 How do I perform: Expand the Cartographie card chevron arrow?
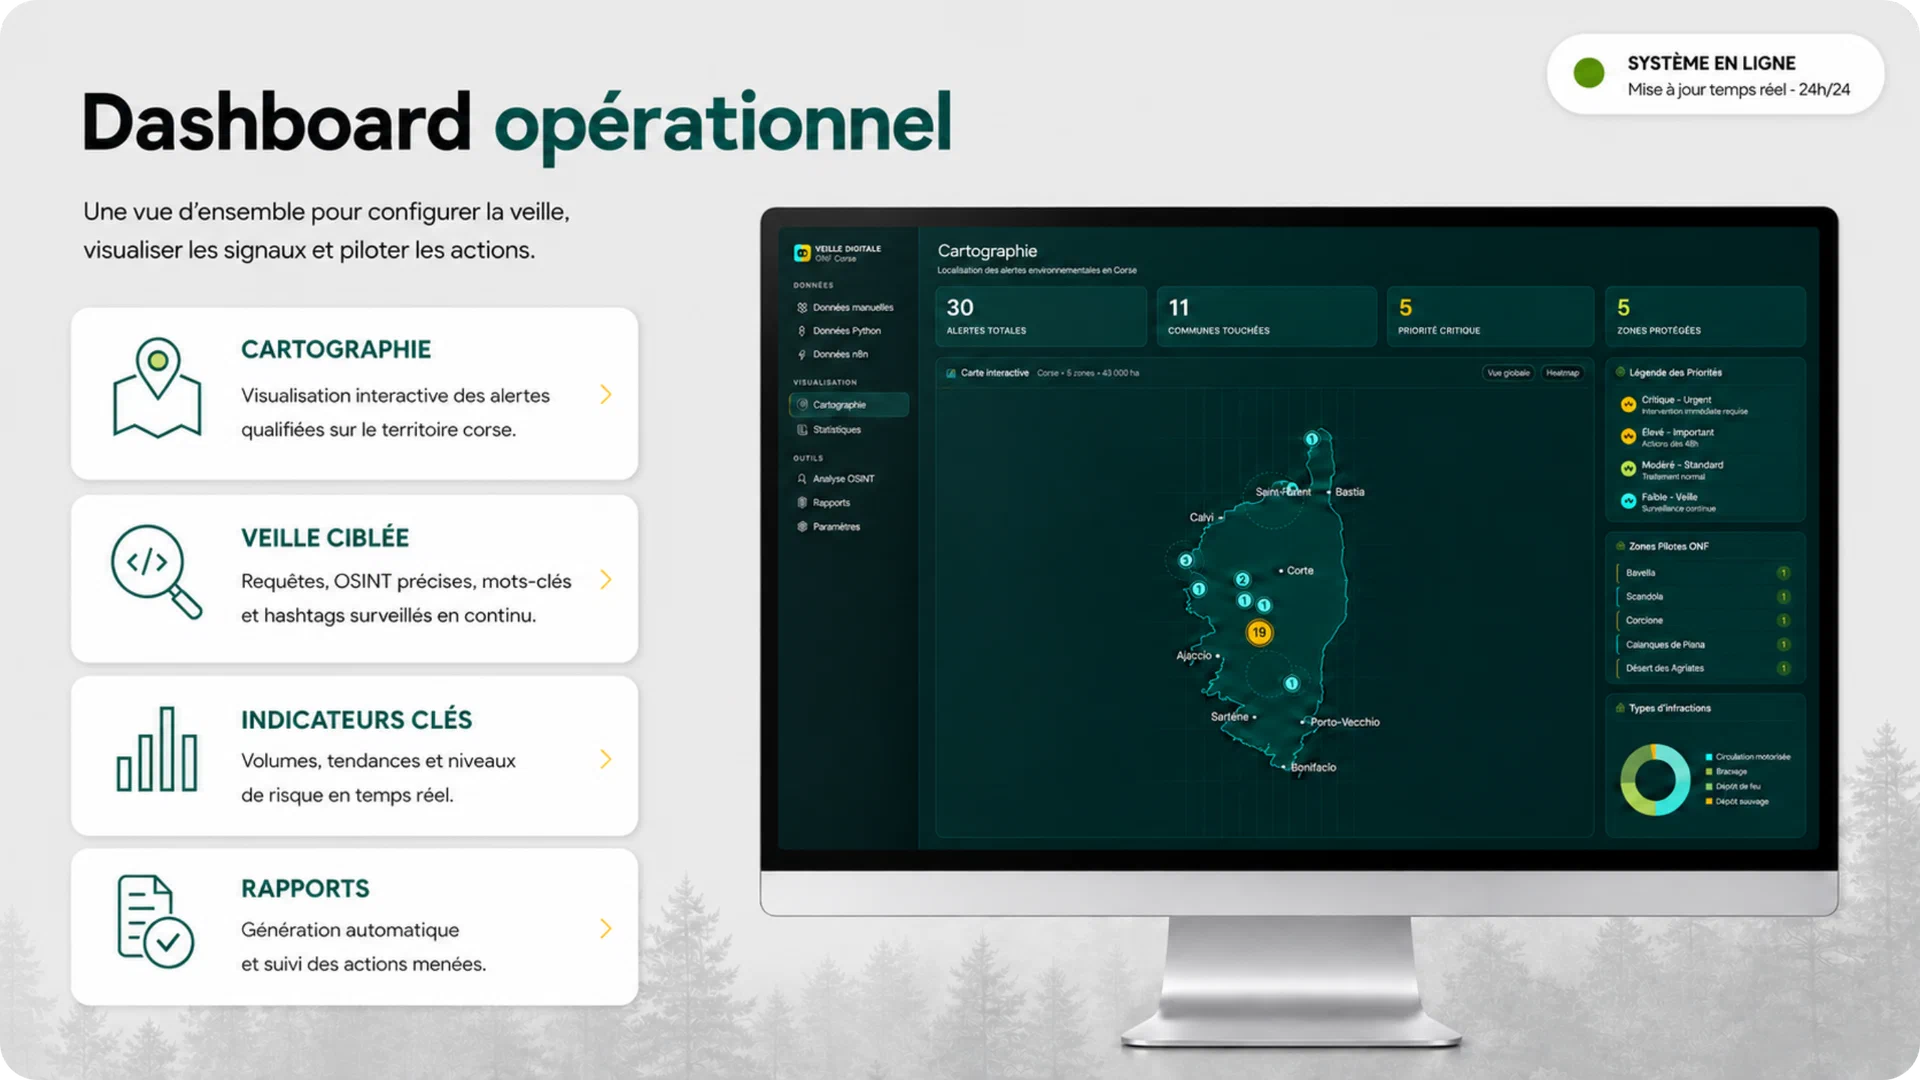tap(606, 394)
